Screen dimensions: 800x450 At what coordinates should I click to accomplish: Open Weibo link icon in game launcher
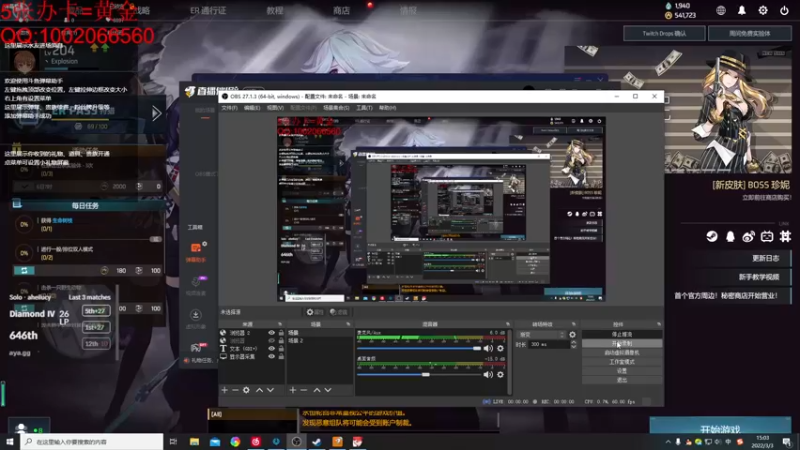(x=748, y=236)
